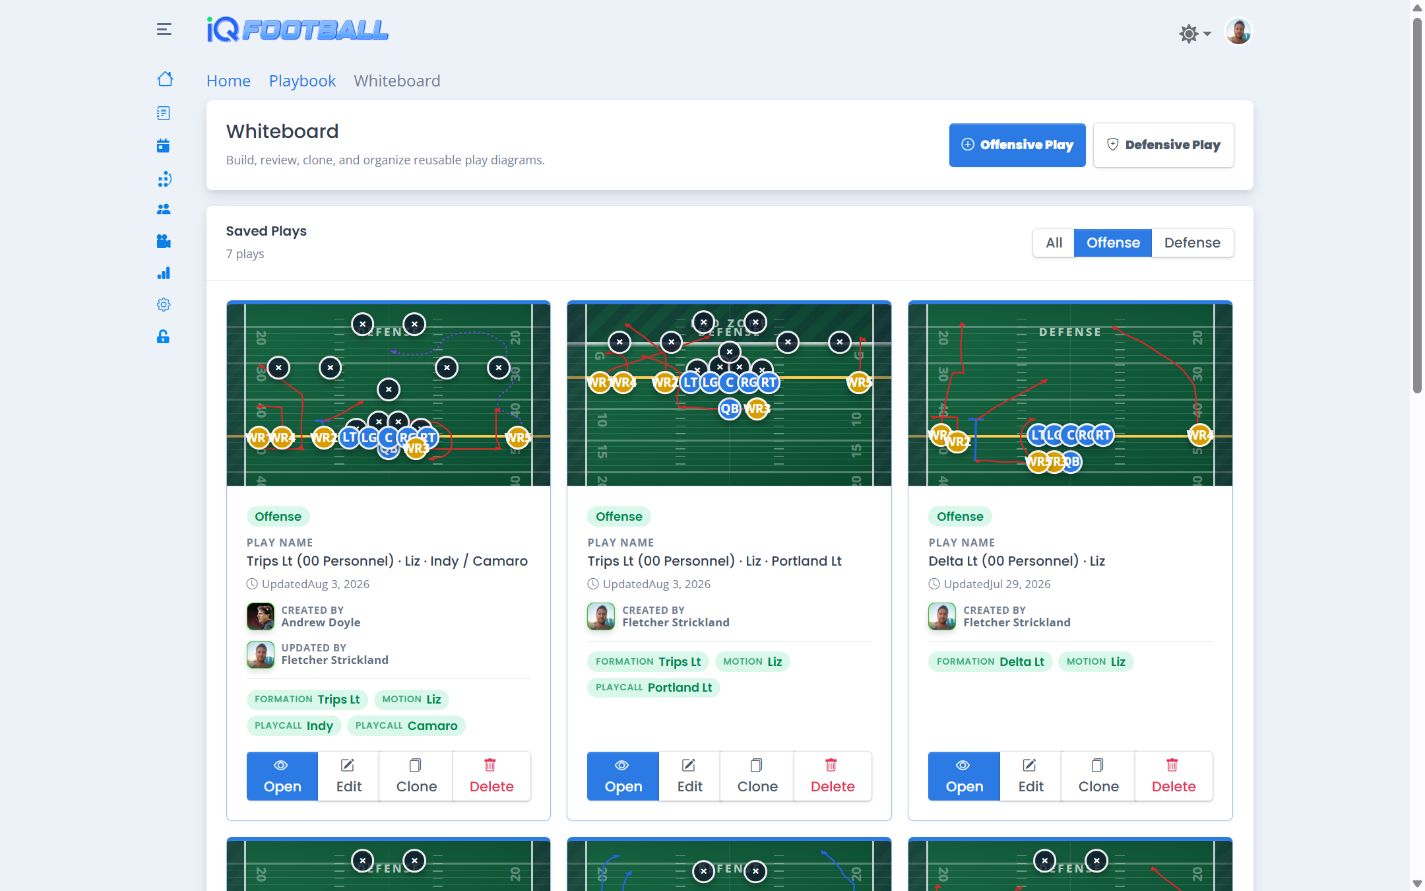Click the '7 plays' count text
1425x891 pixels.
(245, 254)
